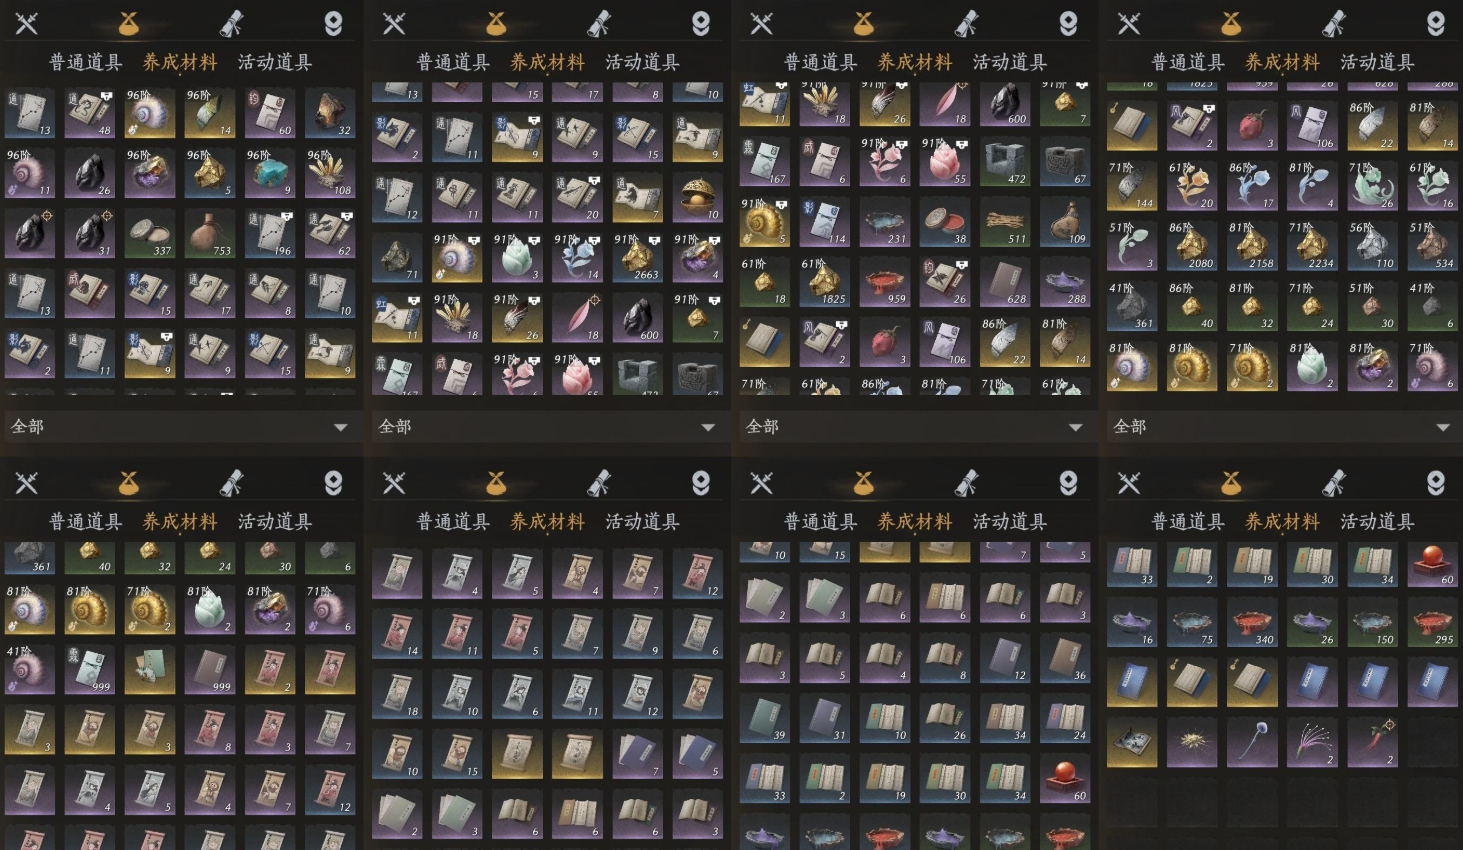Select the jade bud 91阶 item with count 3

click(518, 257)
